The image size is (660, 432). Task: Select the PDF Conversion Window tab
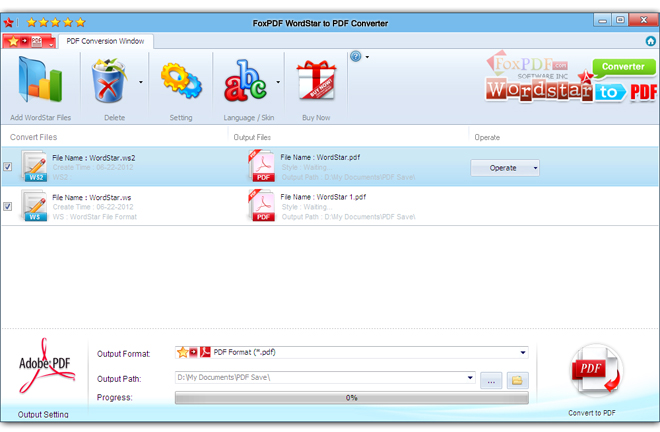coord(105,41)
